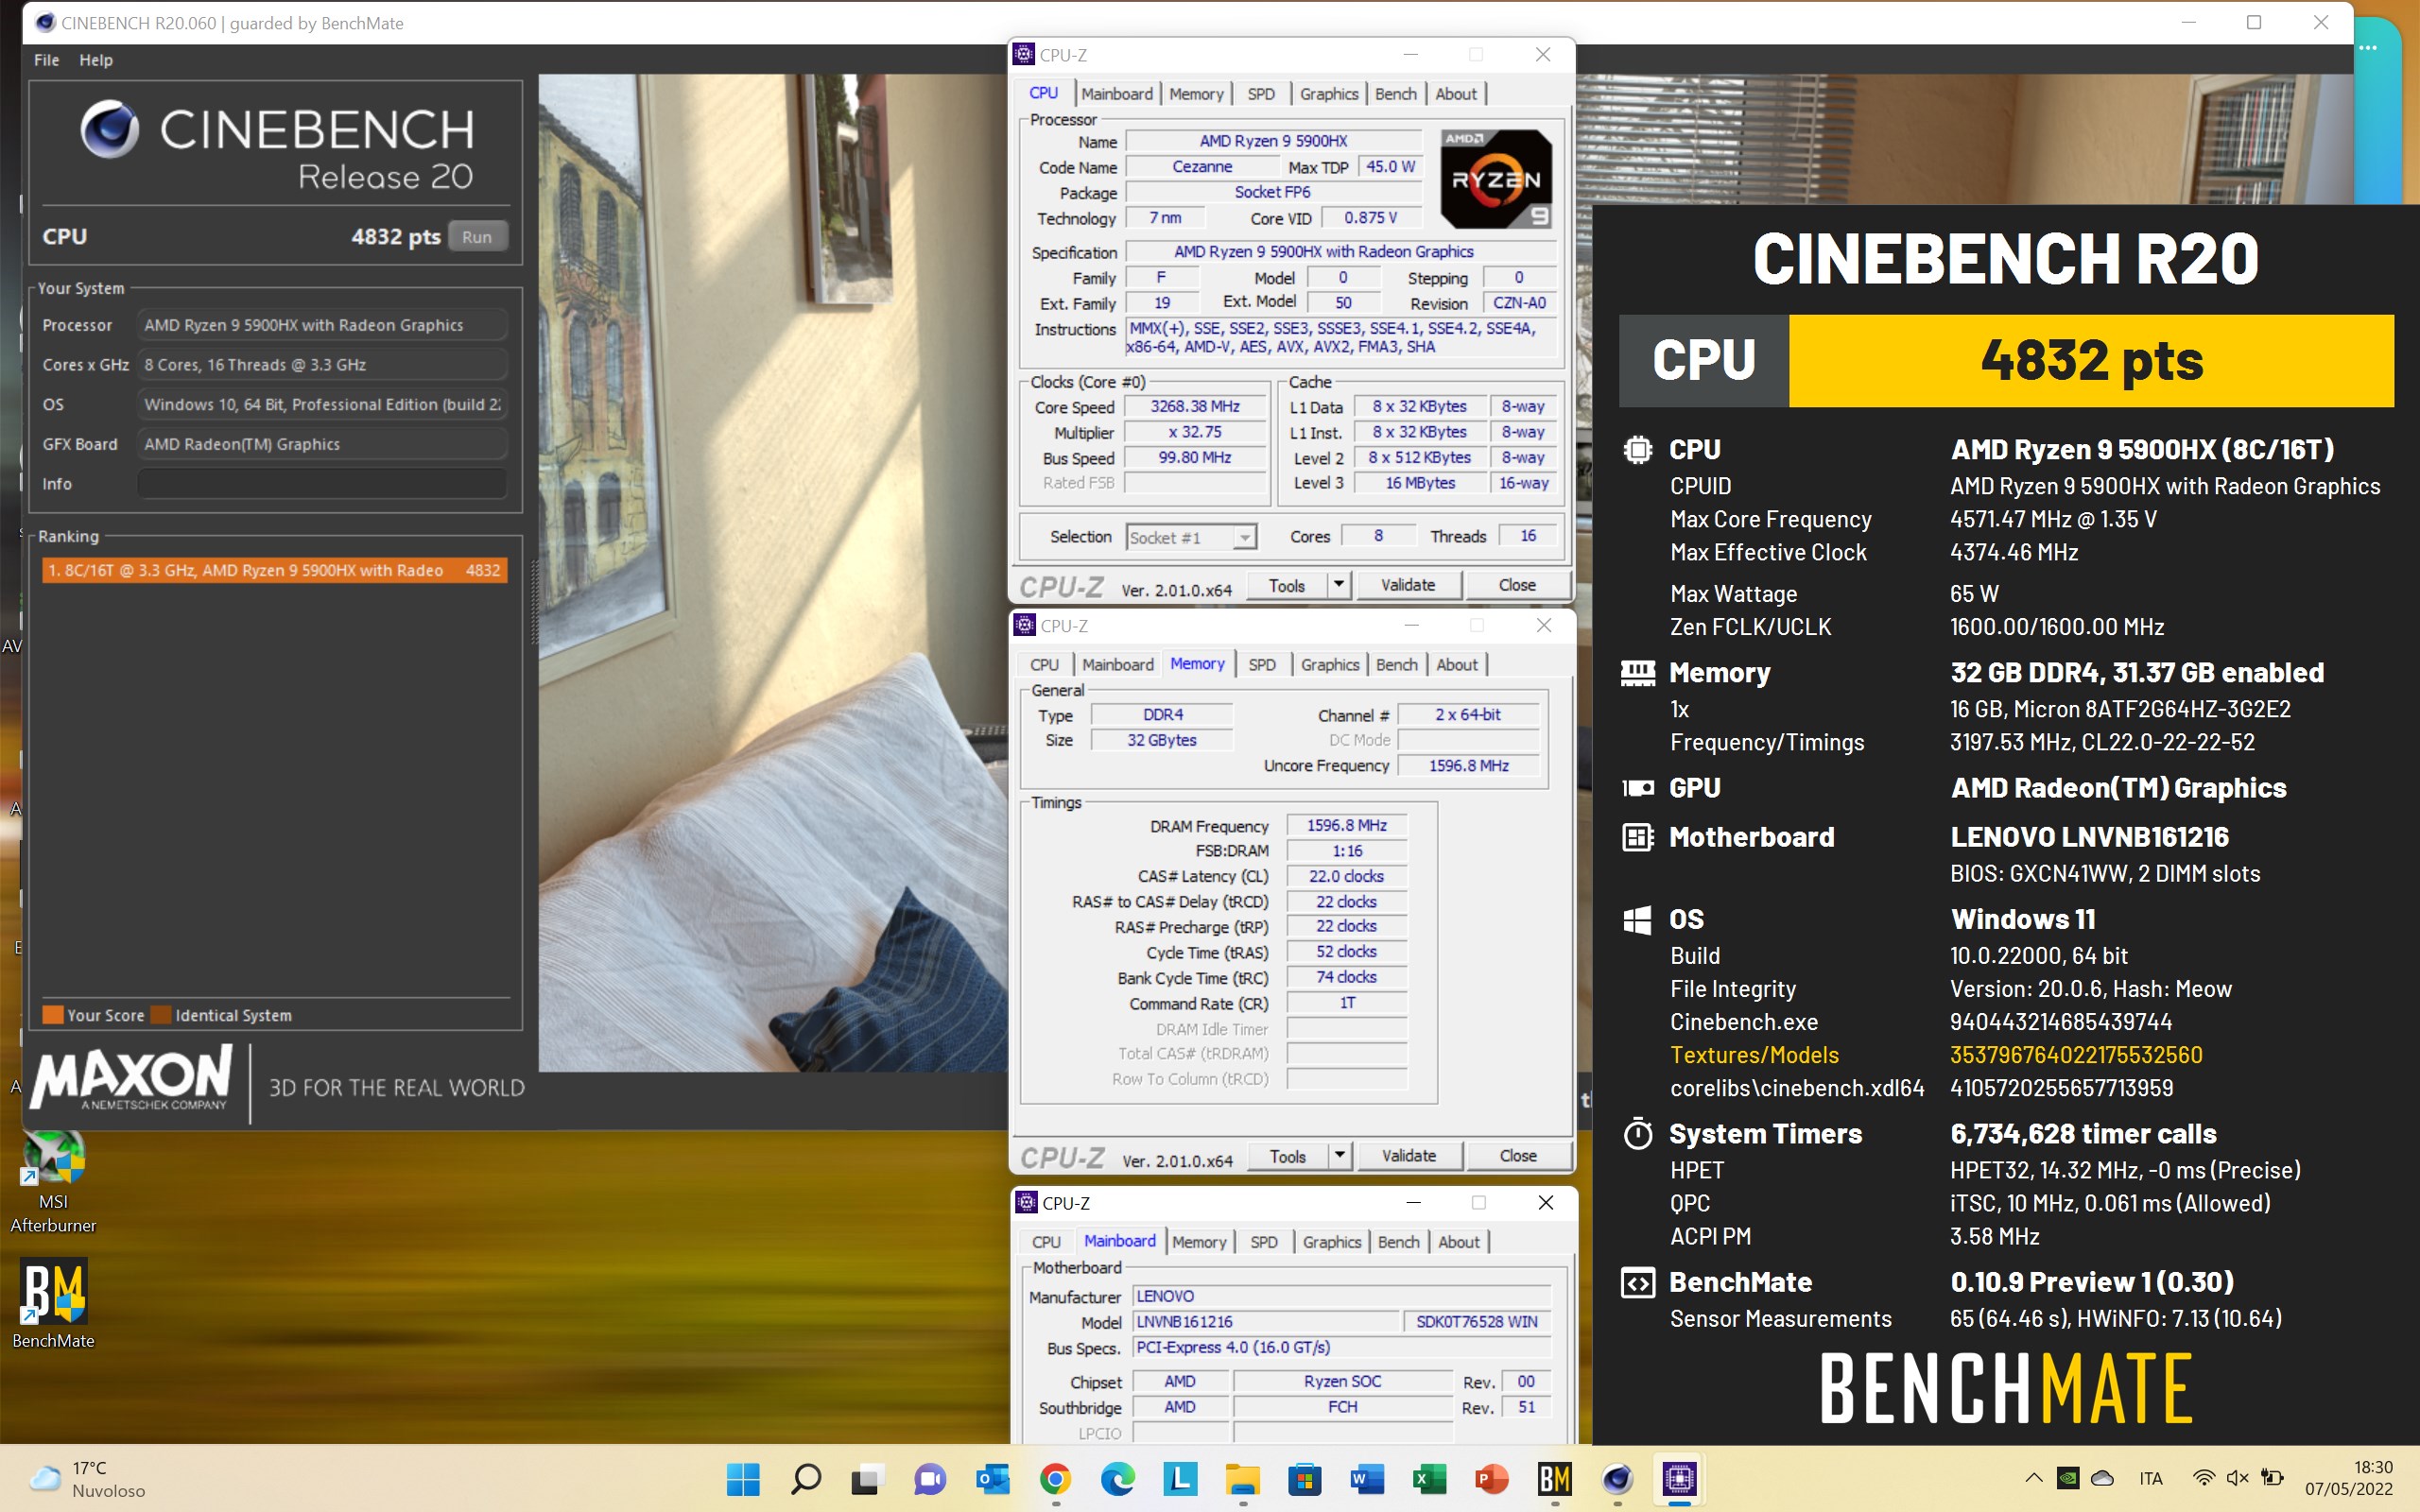Click the Max Core Frequency value in BenchMate
Screen dimensions: 2420x1512
coord(2053,519)
